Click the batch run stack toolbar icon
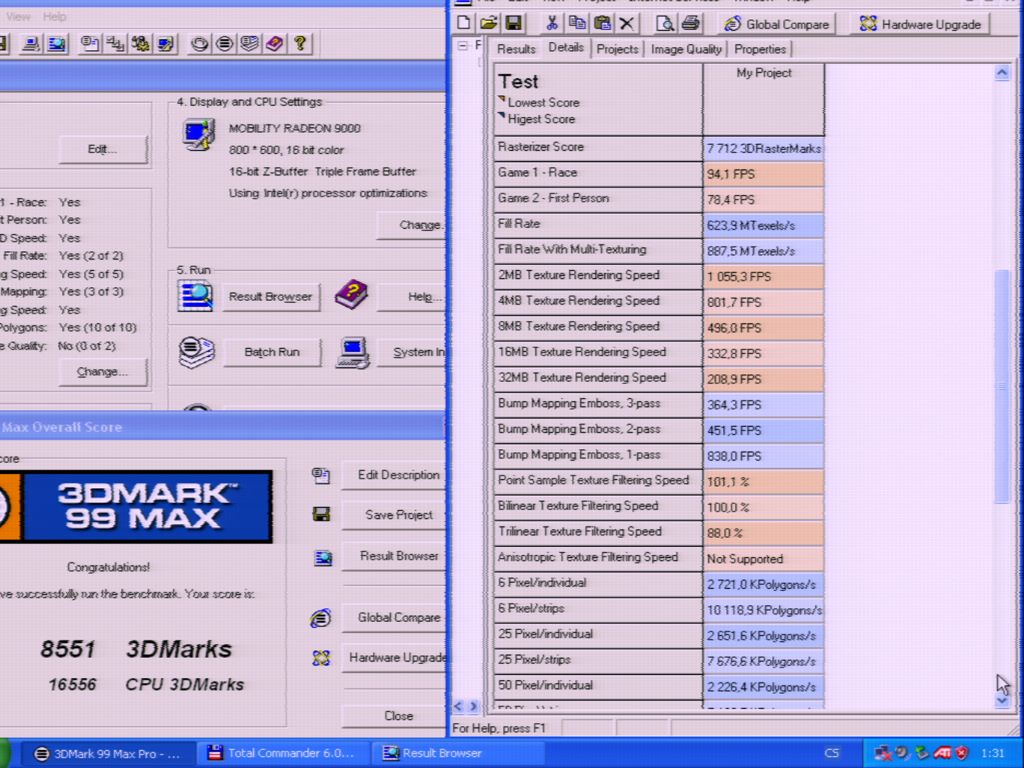The image size is (1024, 768). (249, 44)
